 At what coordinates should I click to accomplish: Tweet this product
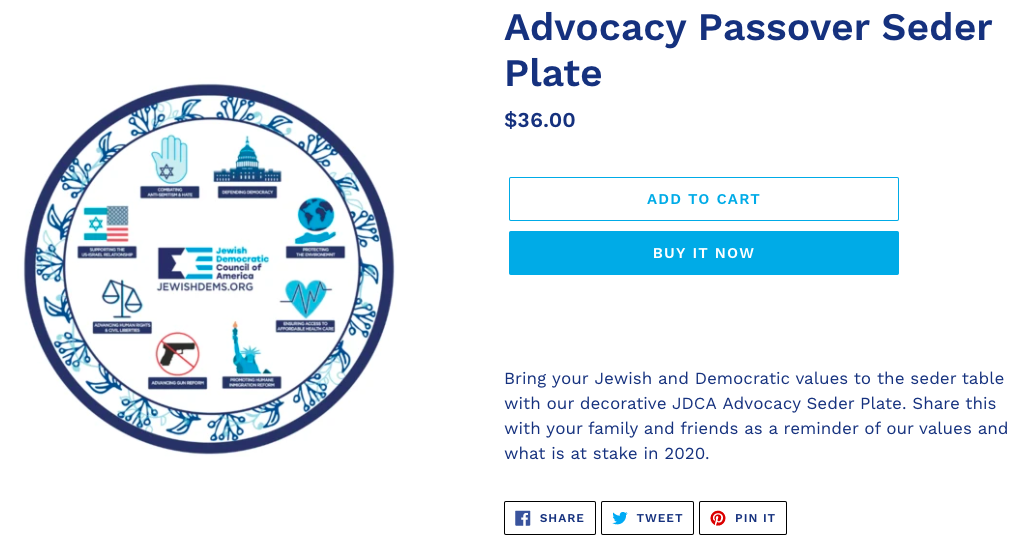point(647,518)
